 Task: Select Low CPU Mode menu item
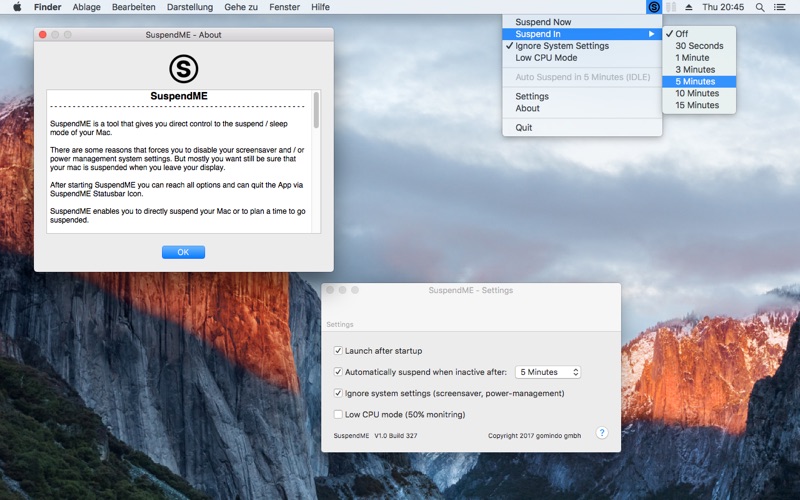[x=582, y=58]
